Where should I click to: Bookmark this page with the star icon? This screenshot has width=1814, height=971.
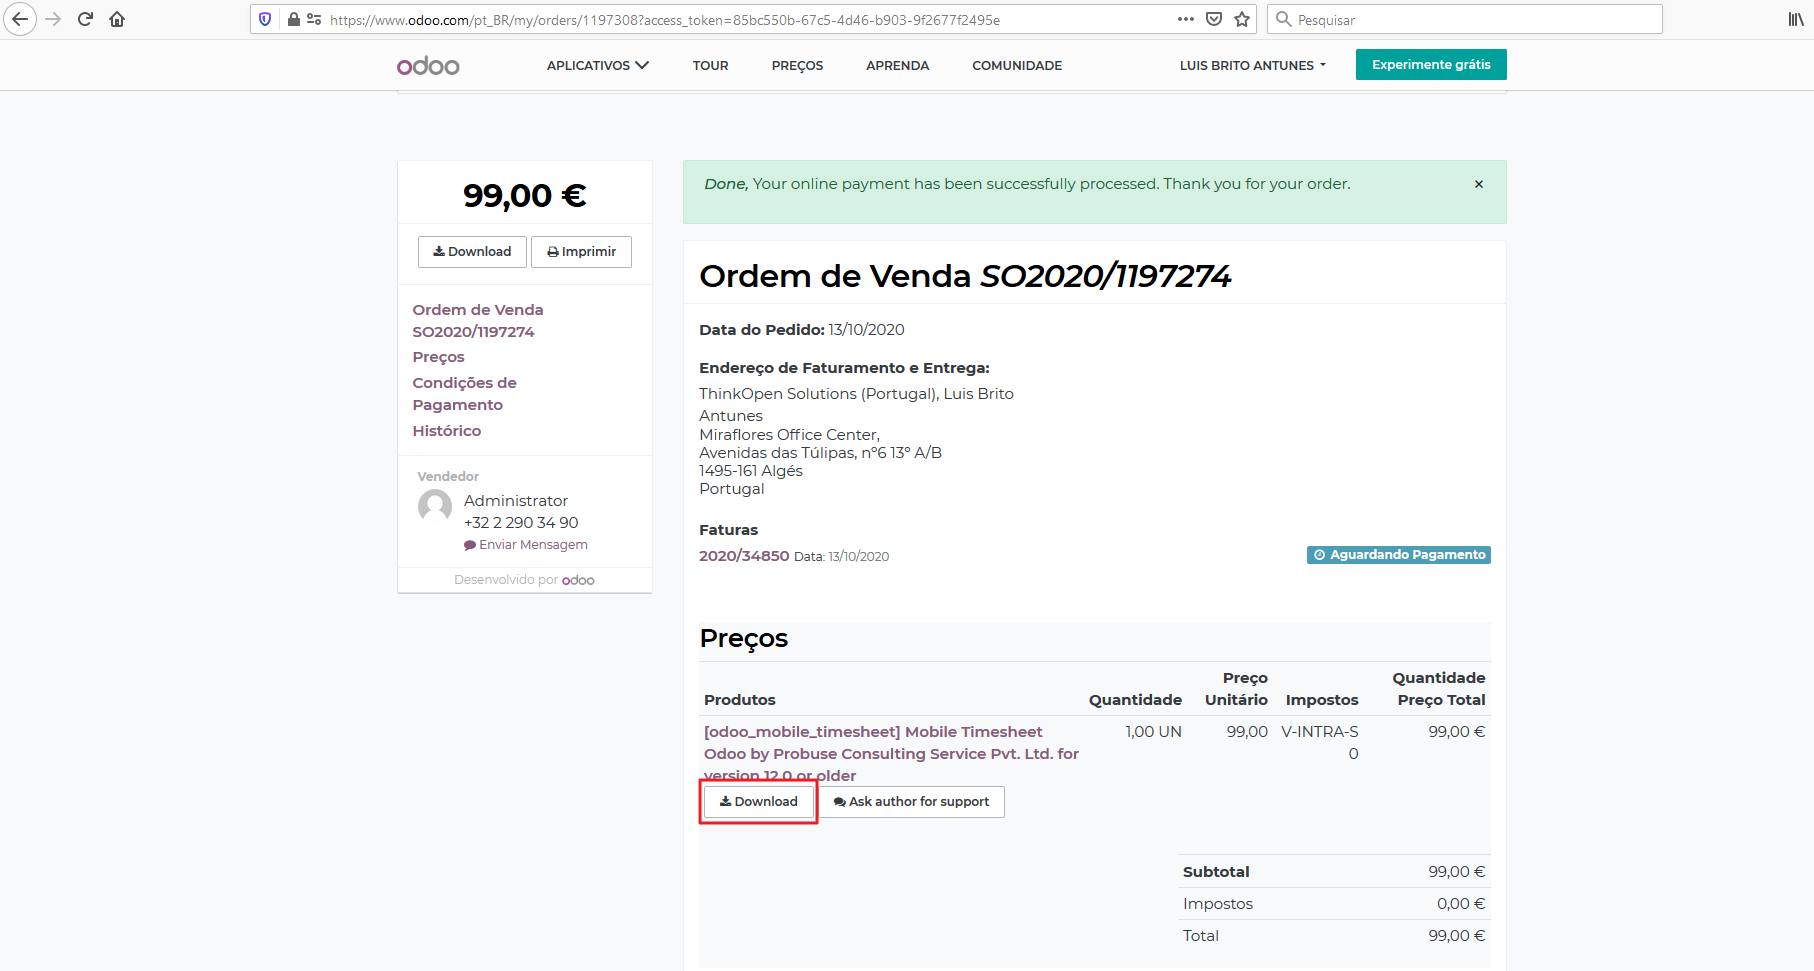click(x=1242, y=19)
